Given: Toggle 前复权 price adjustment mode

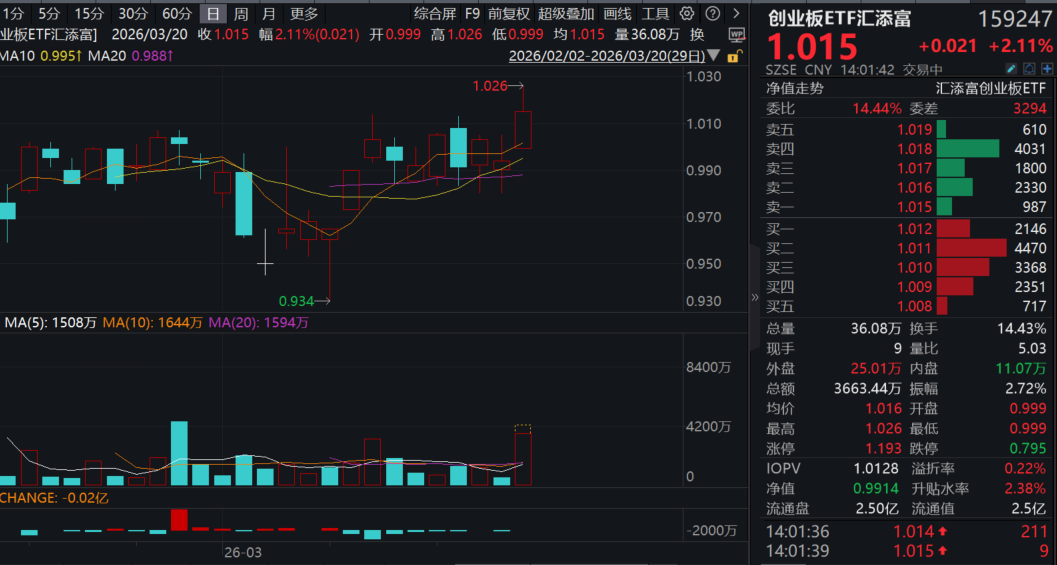Looking at the screenshot, I should [509, 14].
